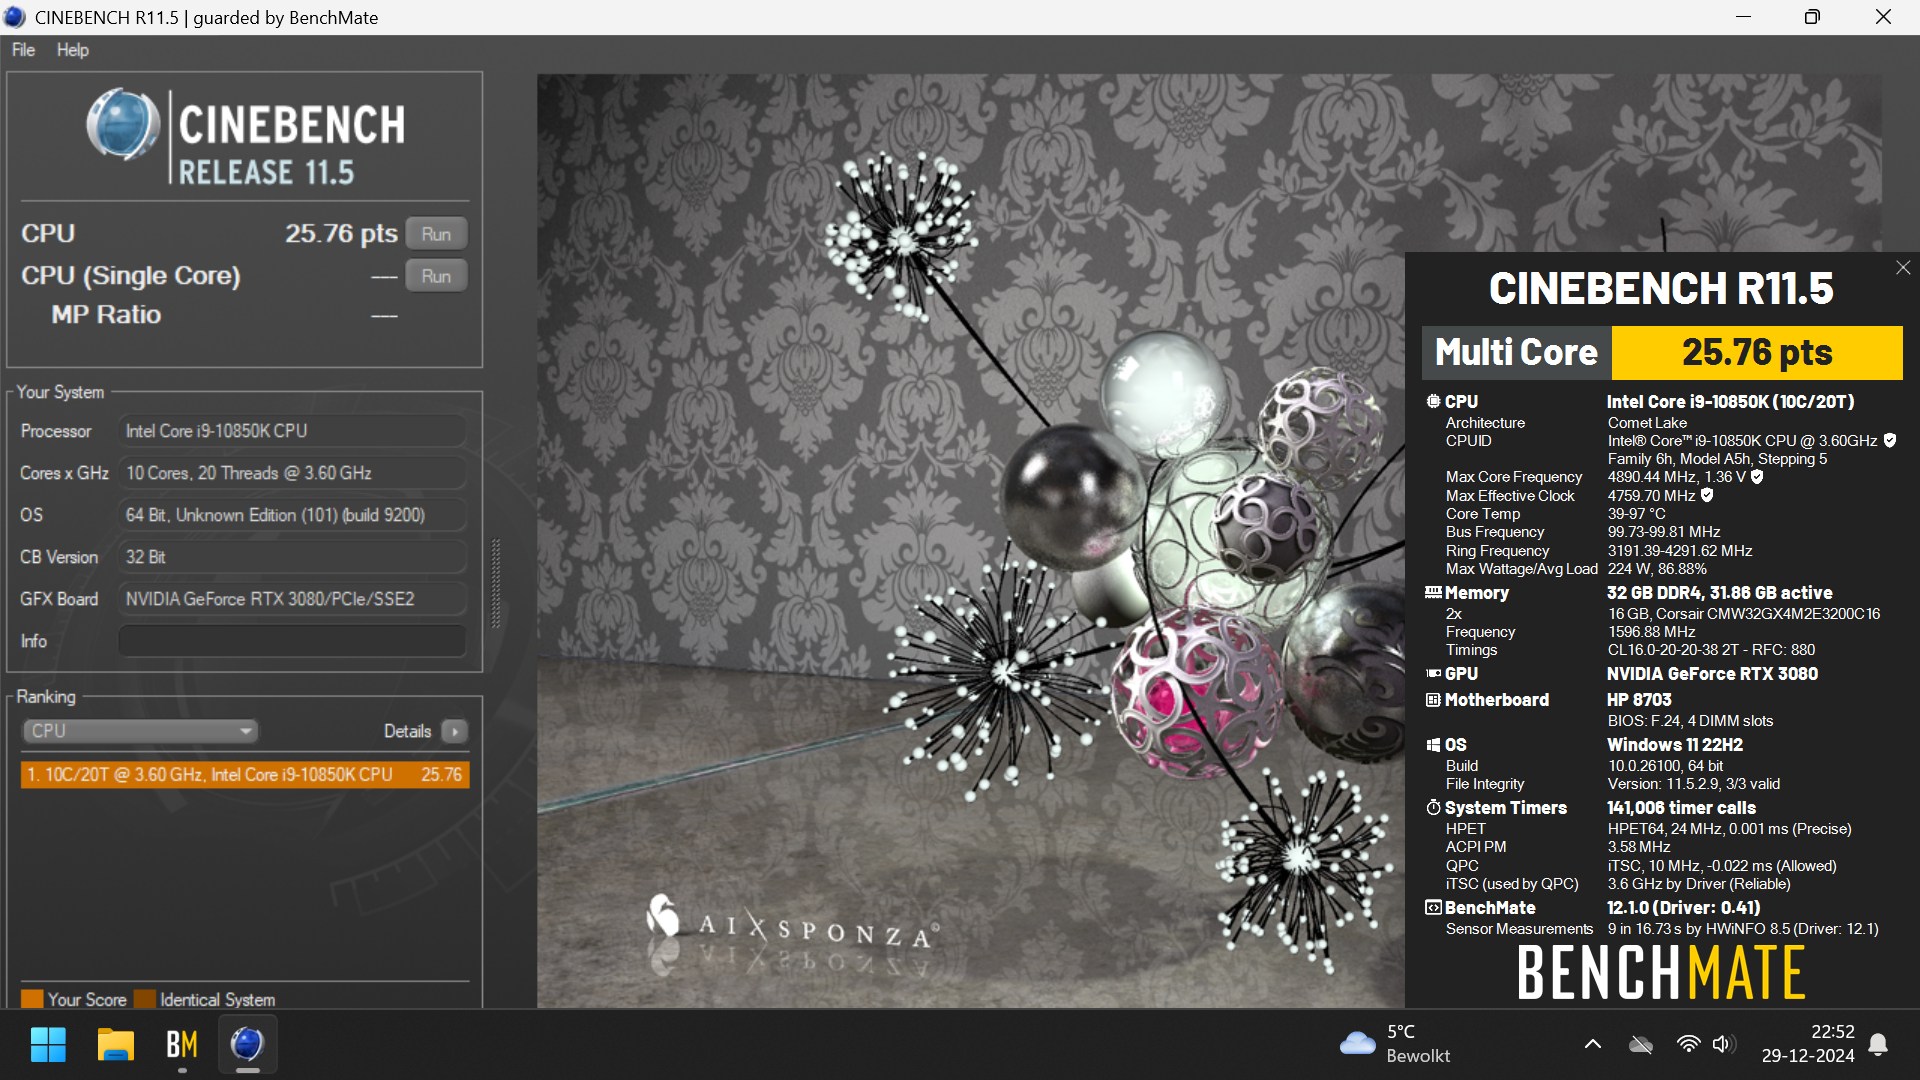Click the OS field value
The height and width of the screenshot is (1080, 1920).
click(x=292, y=515)
